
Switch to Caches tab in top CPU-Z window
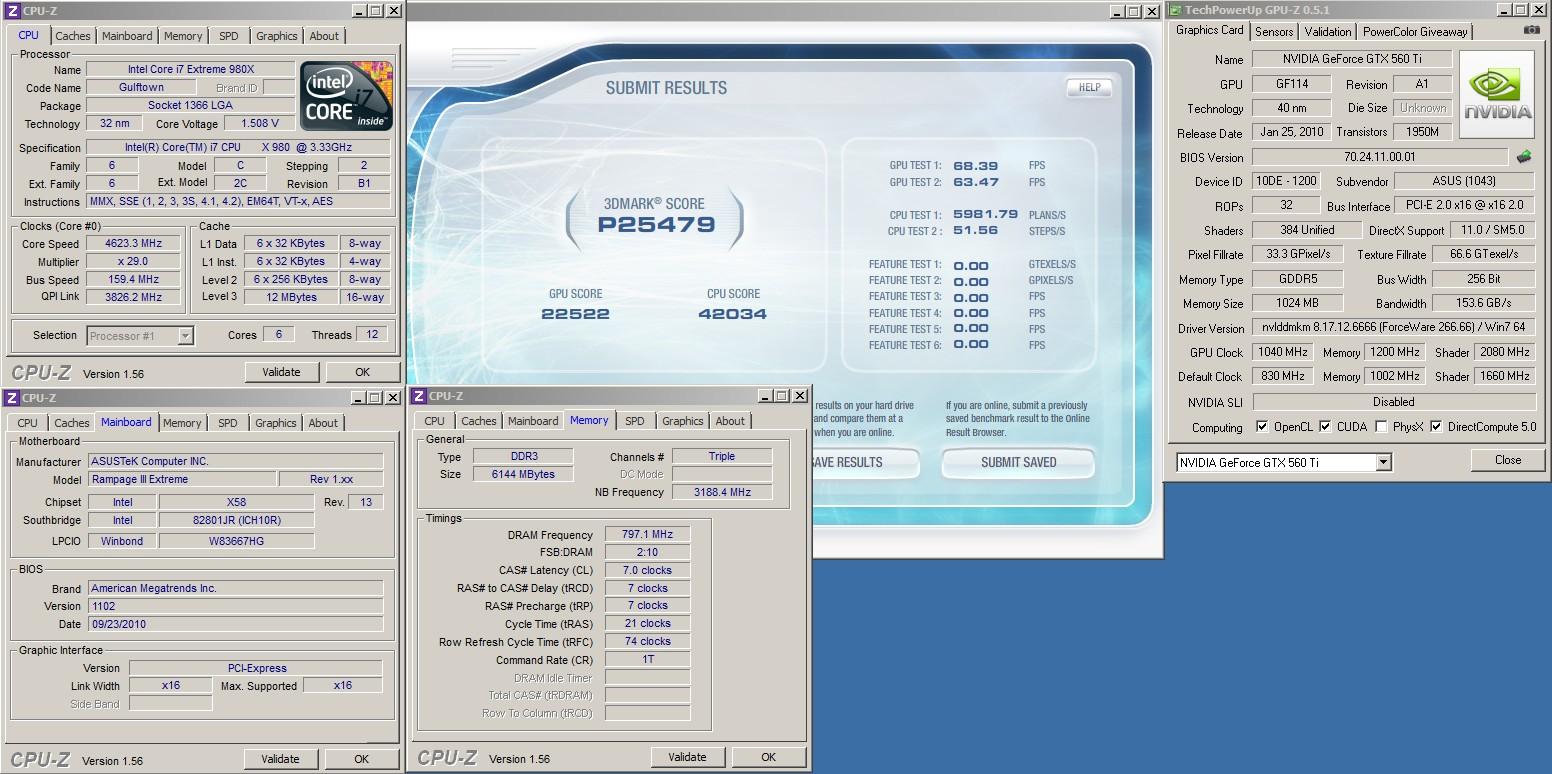click(73, 36)
